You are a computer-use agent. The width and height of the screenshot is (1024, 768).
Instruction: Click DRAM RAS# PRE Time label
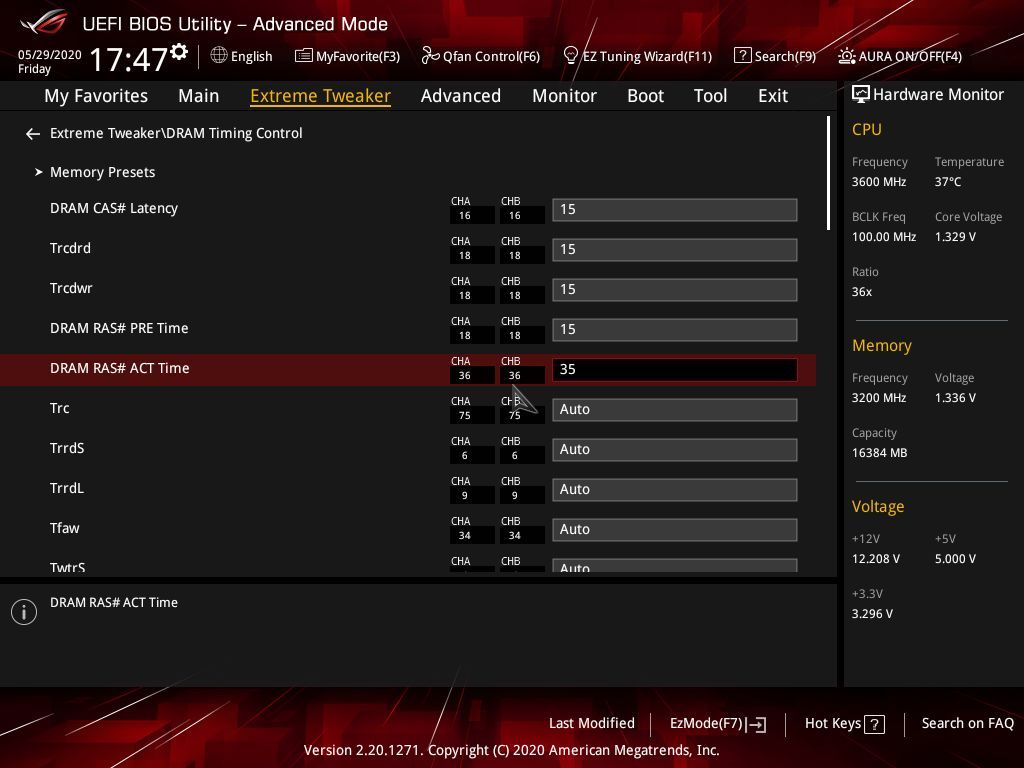[x=119, y=328]
